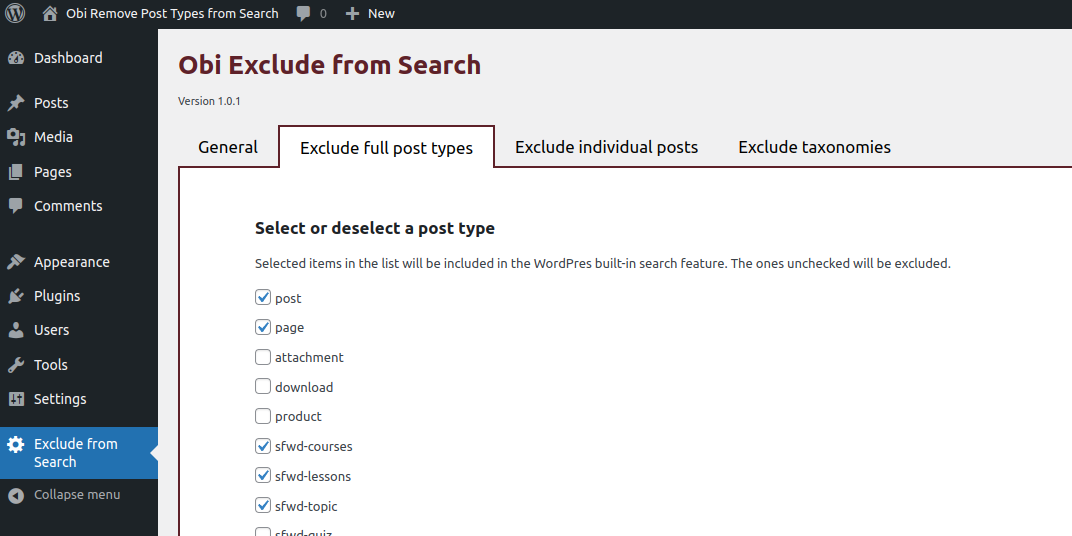The width and height of the screenshot is (1072, 536).
Task: Click the product label text
Action: 298,416
